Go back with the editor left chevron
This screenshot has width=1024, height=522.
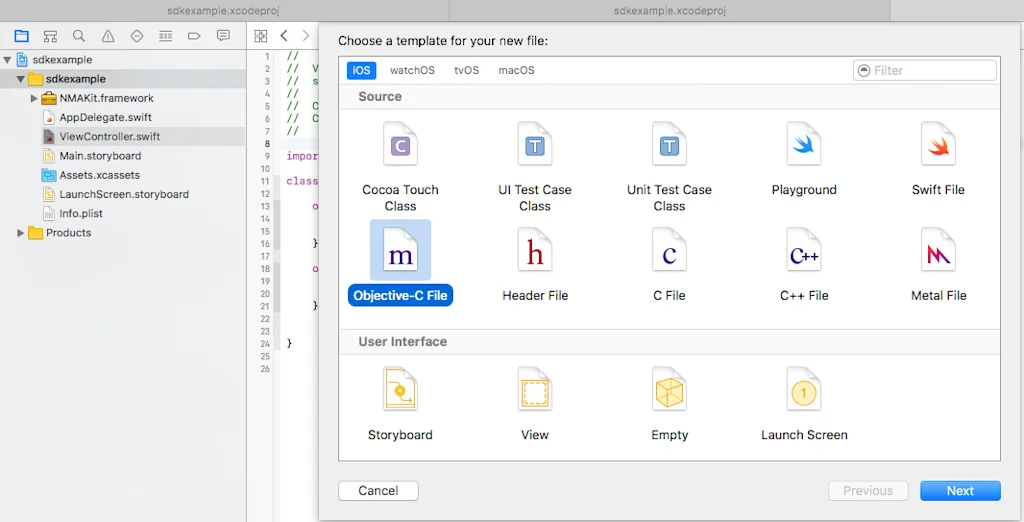click(283, 36)
